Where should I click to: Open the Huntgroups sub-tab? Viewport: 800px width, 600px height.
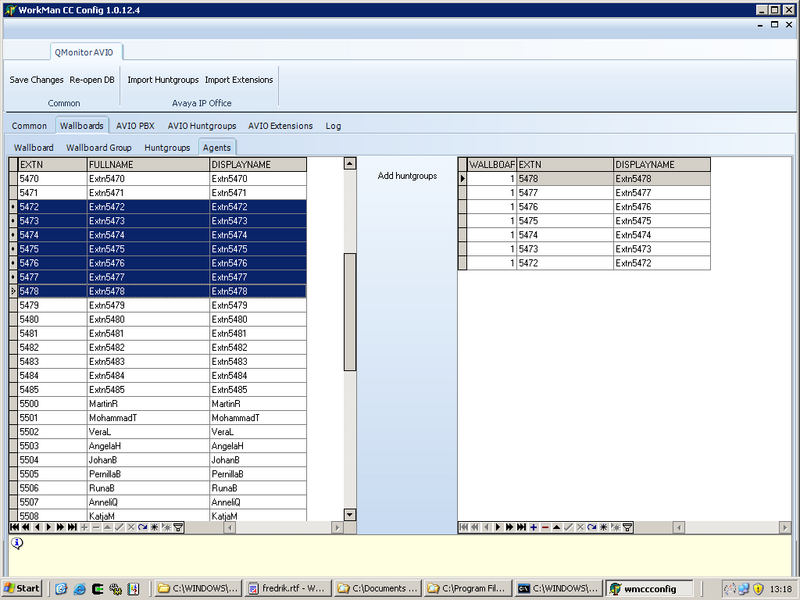167,147
